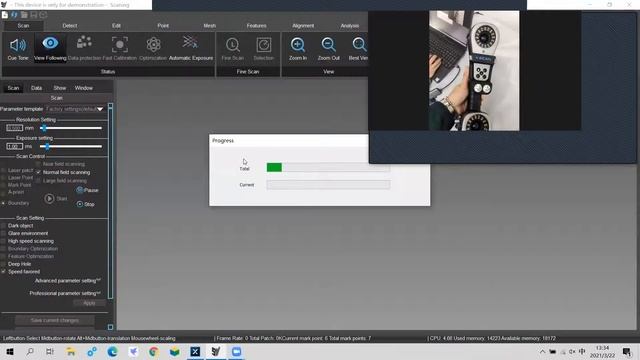Image resolution: width=640 pixels, height=360 pixels.
Task: Click the Start play icon in Scan Control
Action: pos(49,198)
